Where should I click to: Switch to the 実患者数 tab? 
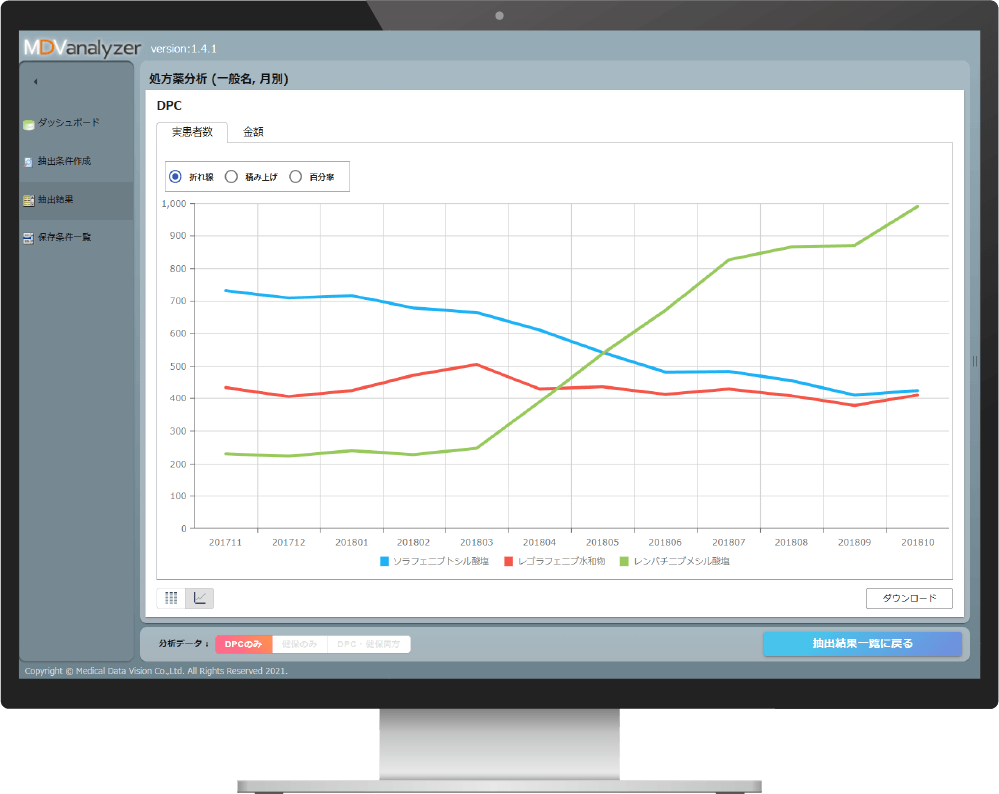click(192, 132)
